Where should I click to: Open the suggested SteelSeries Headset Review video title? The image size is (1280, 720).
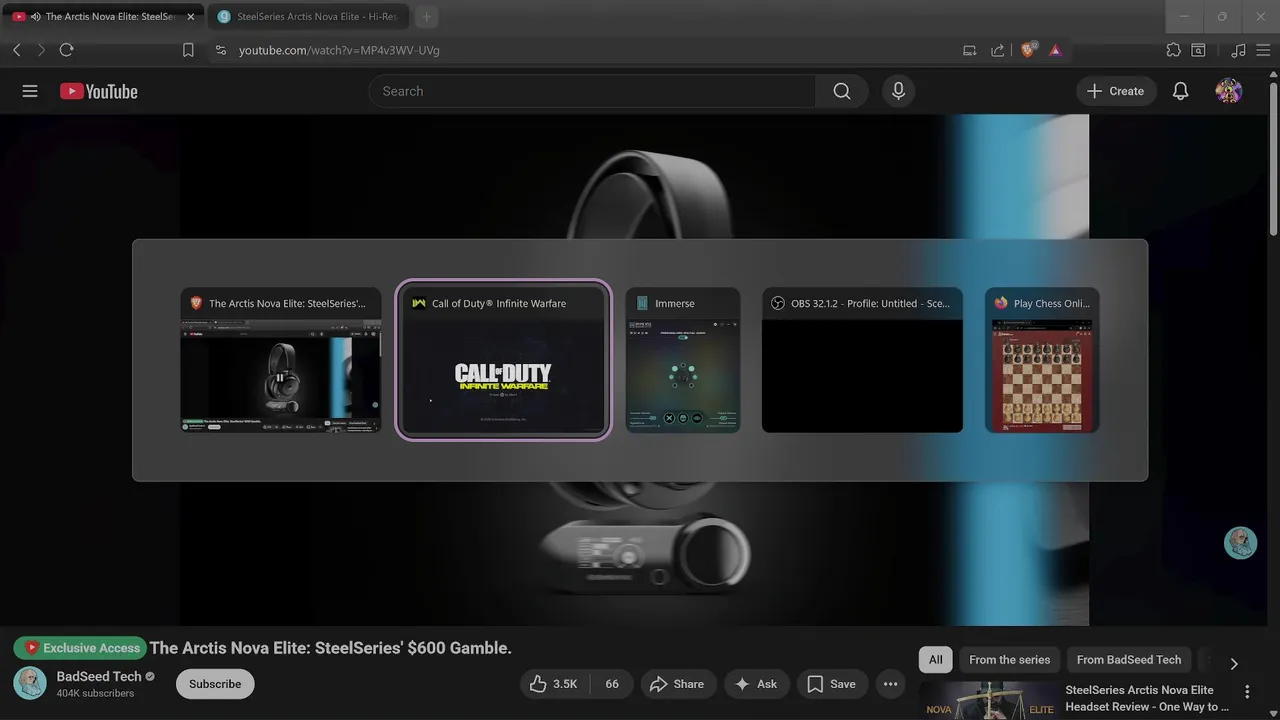tap(1147, 698)
